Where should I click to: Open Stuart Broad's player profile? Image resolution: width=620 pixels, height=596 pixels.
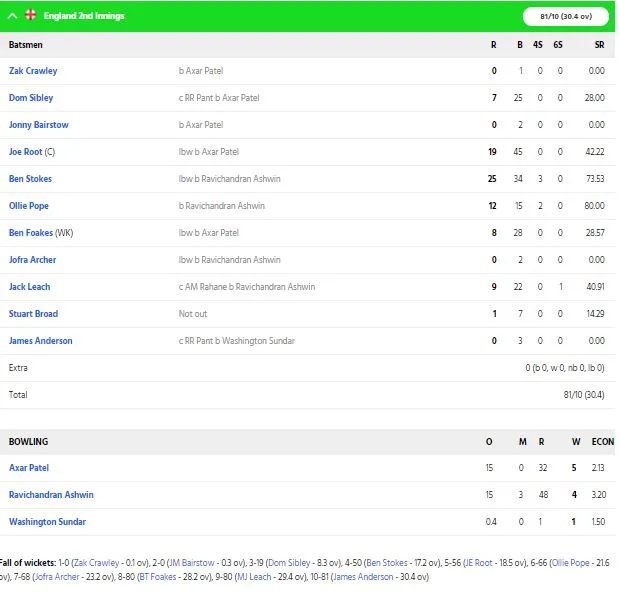tap(33, 314)
